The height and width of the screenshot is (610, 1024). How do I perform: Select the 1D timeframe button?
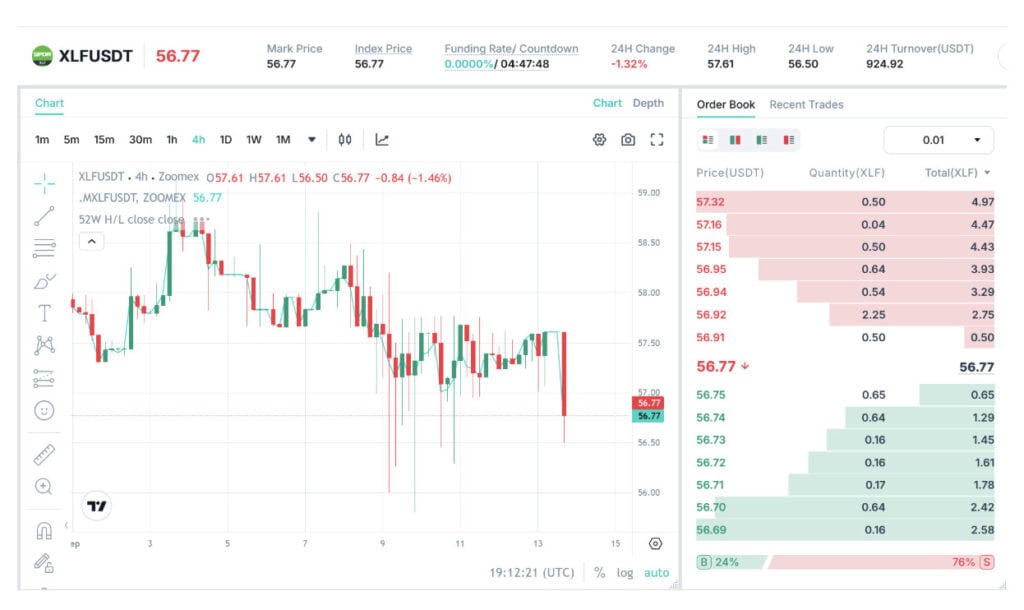[x=226, y=140]
